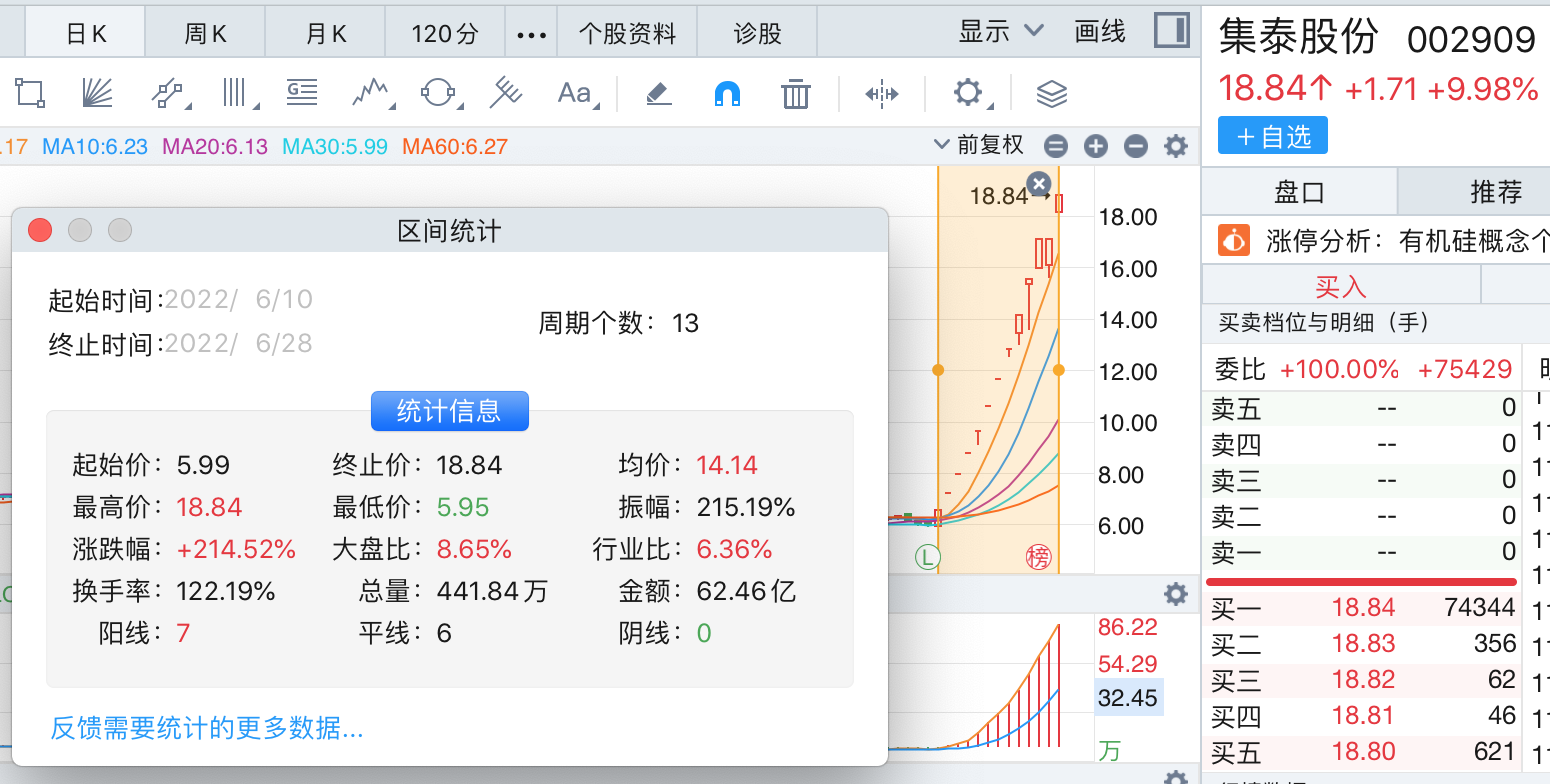Open the 个股资料 tab

[x=627, y=34]
